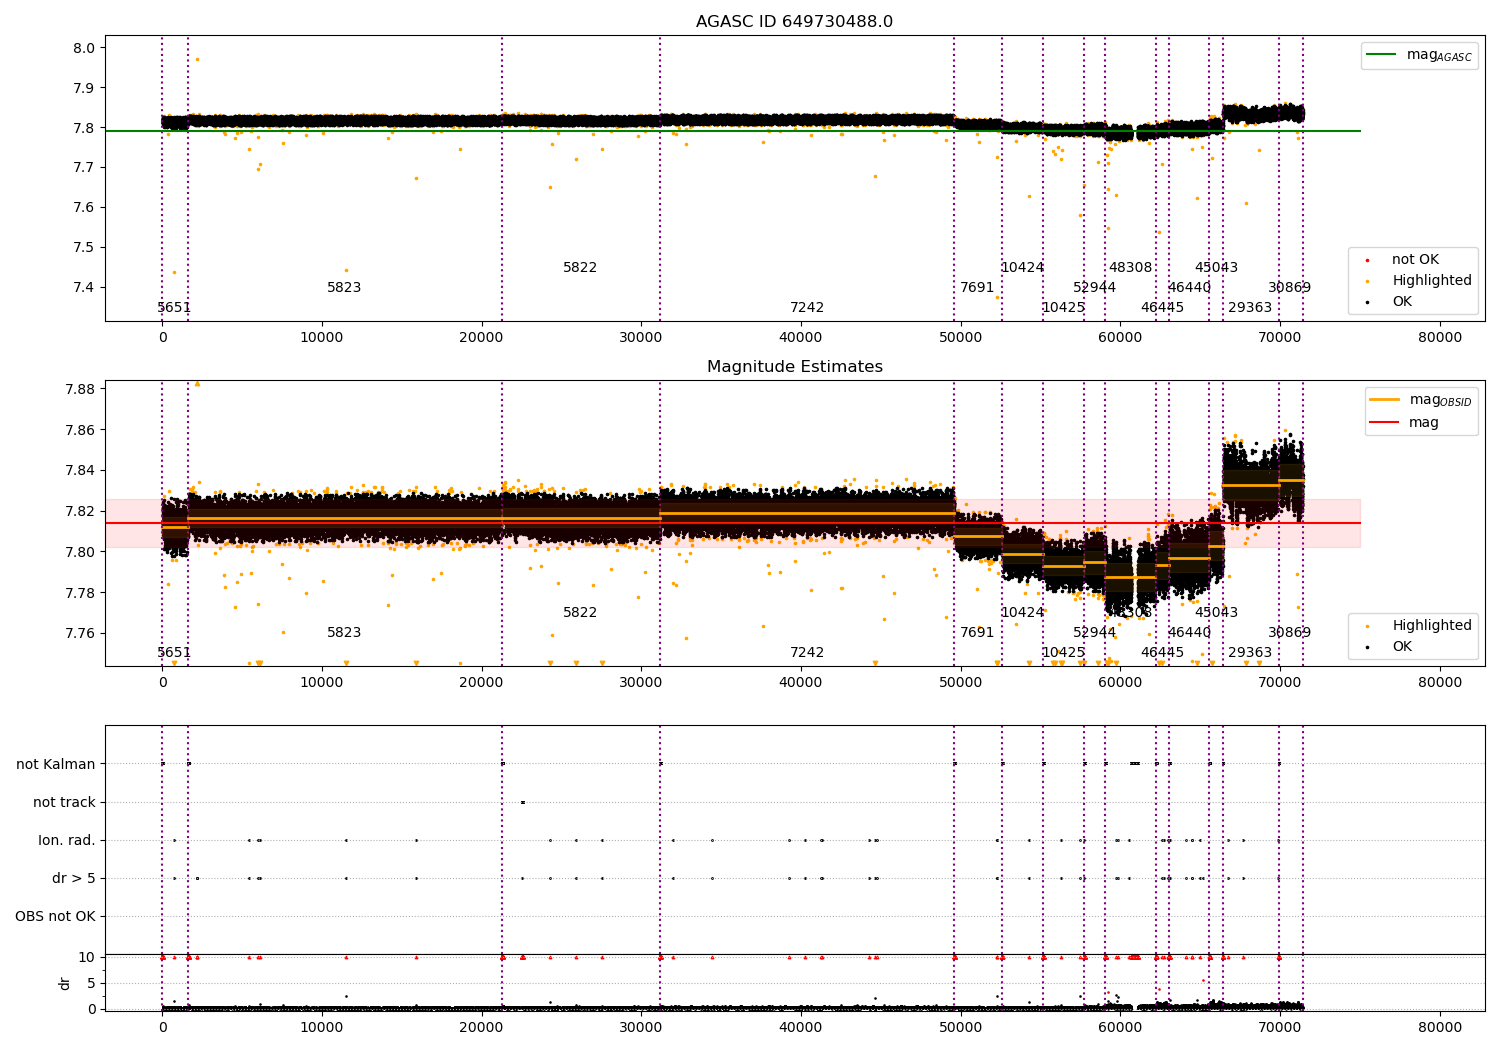Select obsid label 29363 in the middle plot

[1250, 653]
